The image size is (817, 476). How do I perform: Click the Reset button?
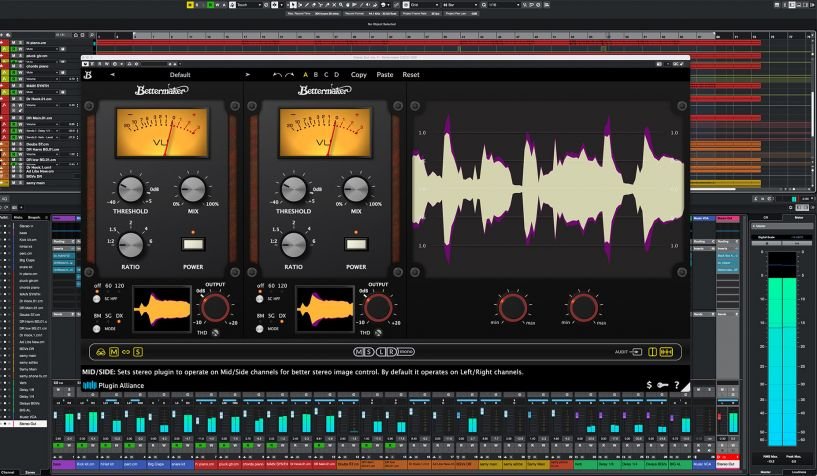click(411, 75)
